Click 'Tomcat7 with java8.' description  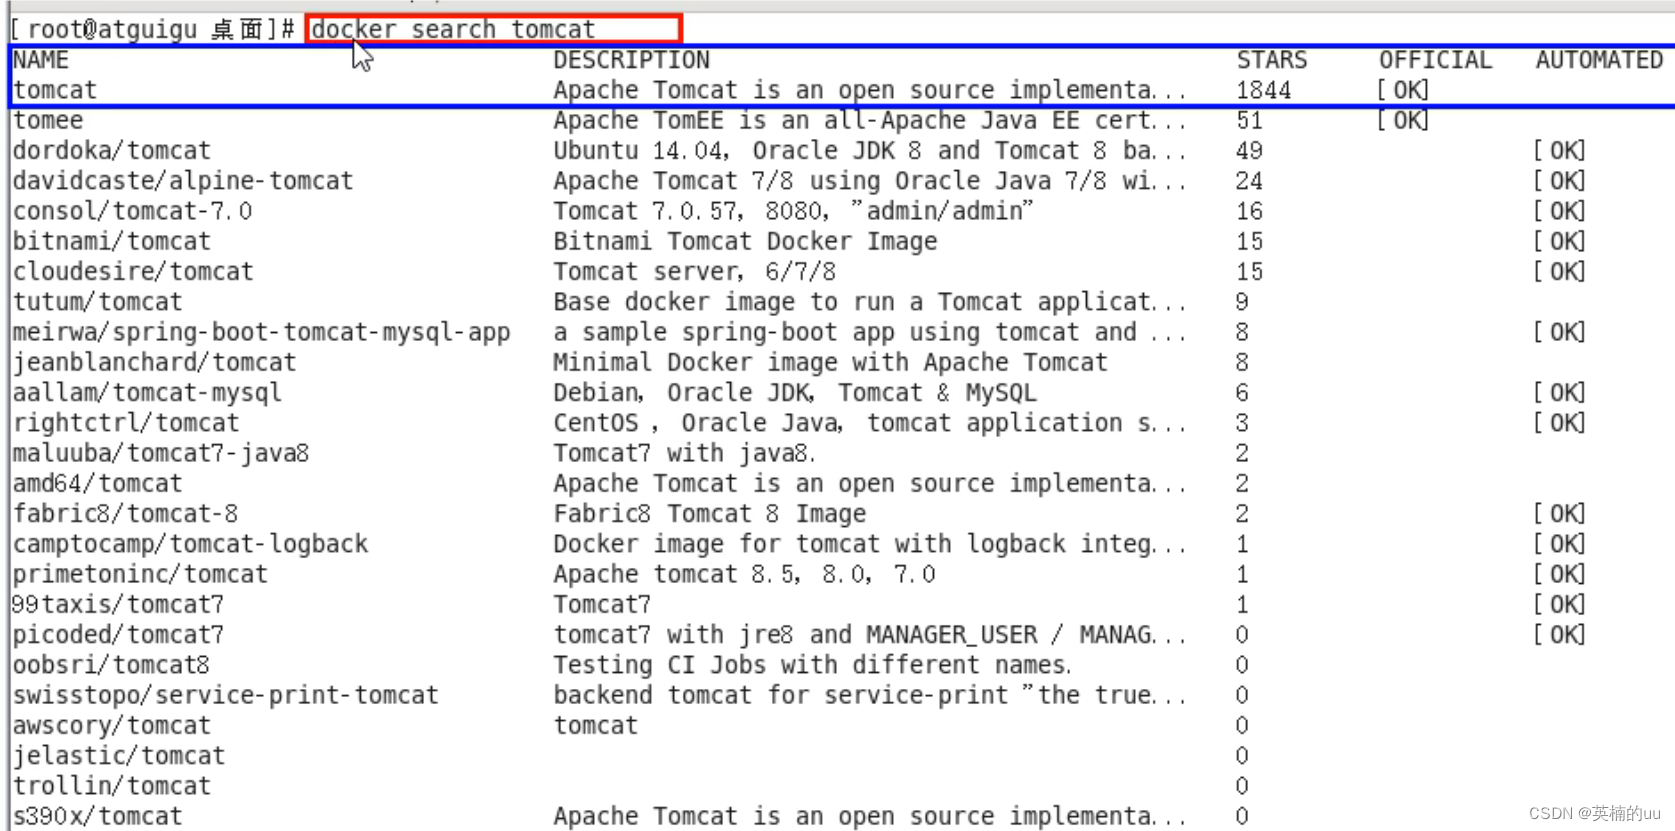click(x=685, y=453)
